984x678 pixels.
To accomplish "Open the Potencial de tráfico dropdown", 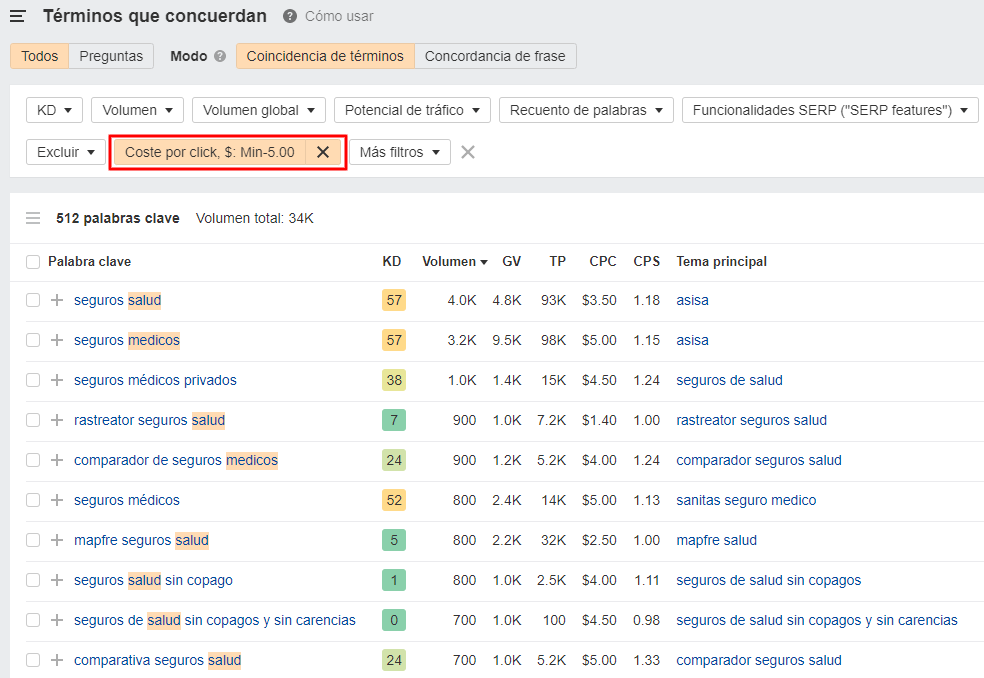I will [412, 110].
